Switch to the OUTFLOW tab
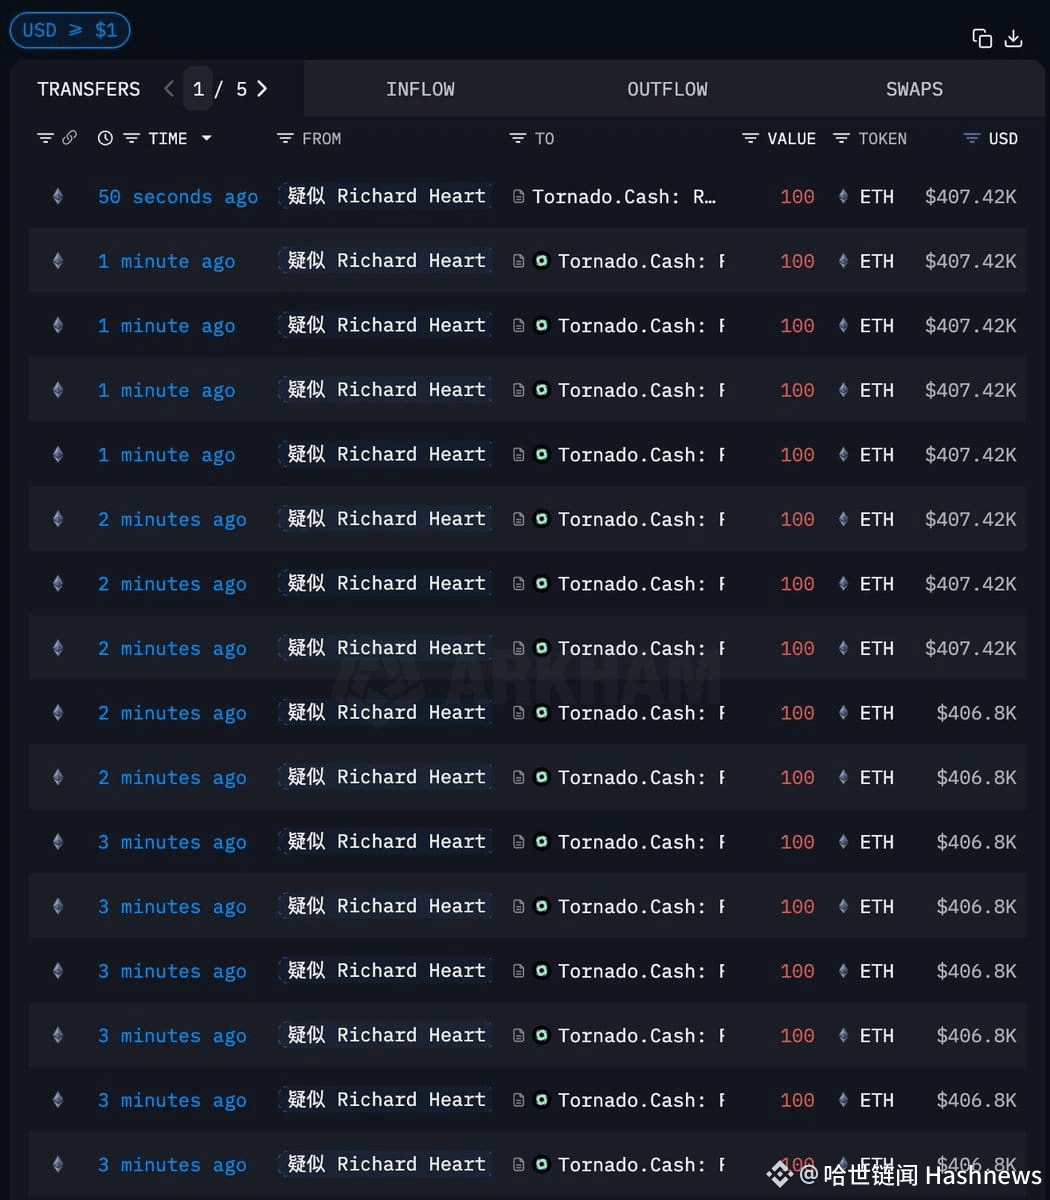Viewport: 1050px width, 1200px height. tap(667, 89)
